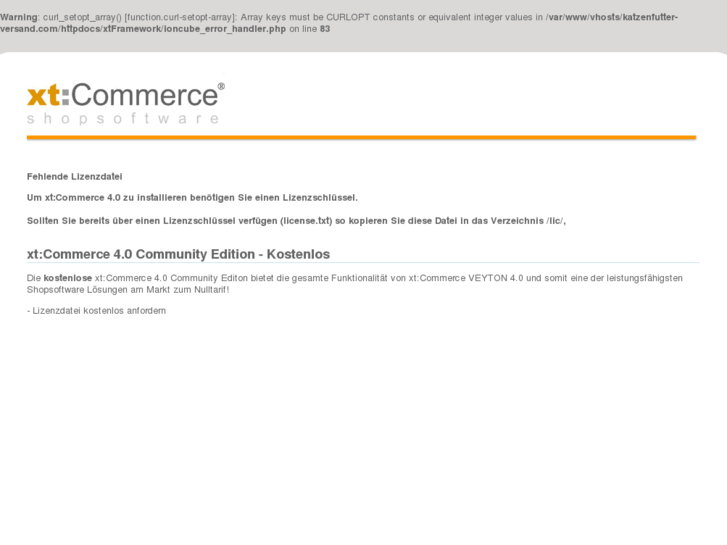Image resolution: width=727 pixels, height=545 pixels.
Task: Click the "curl_setopt_array()" function name
Action: click(82, 17)
